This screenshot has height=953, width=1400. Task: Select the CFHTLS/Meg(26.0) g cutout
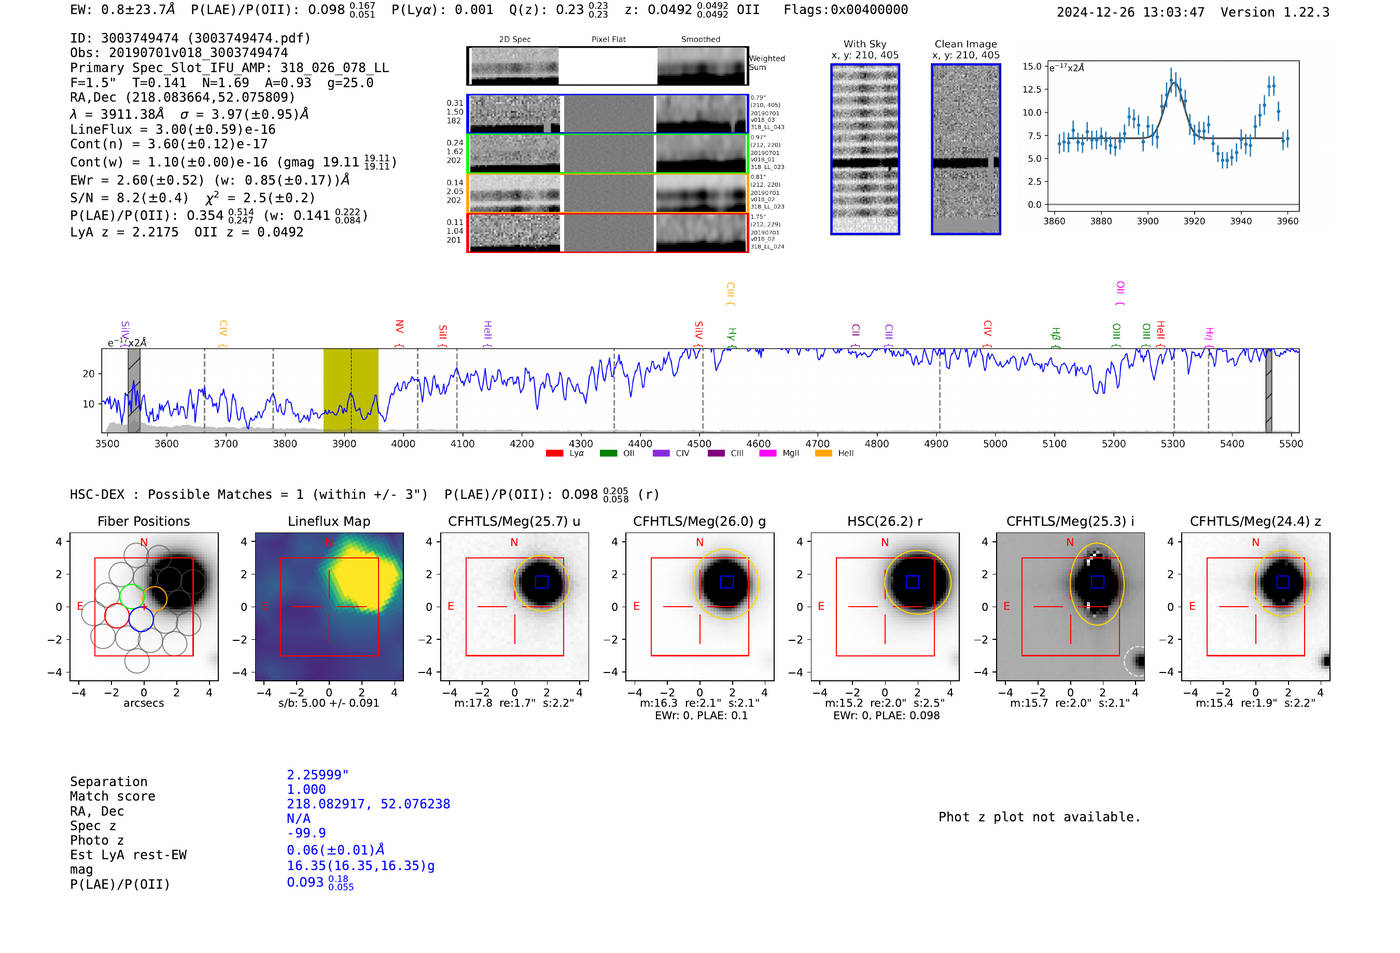(700, 607)
